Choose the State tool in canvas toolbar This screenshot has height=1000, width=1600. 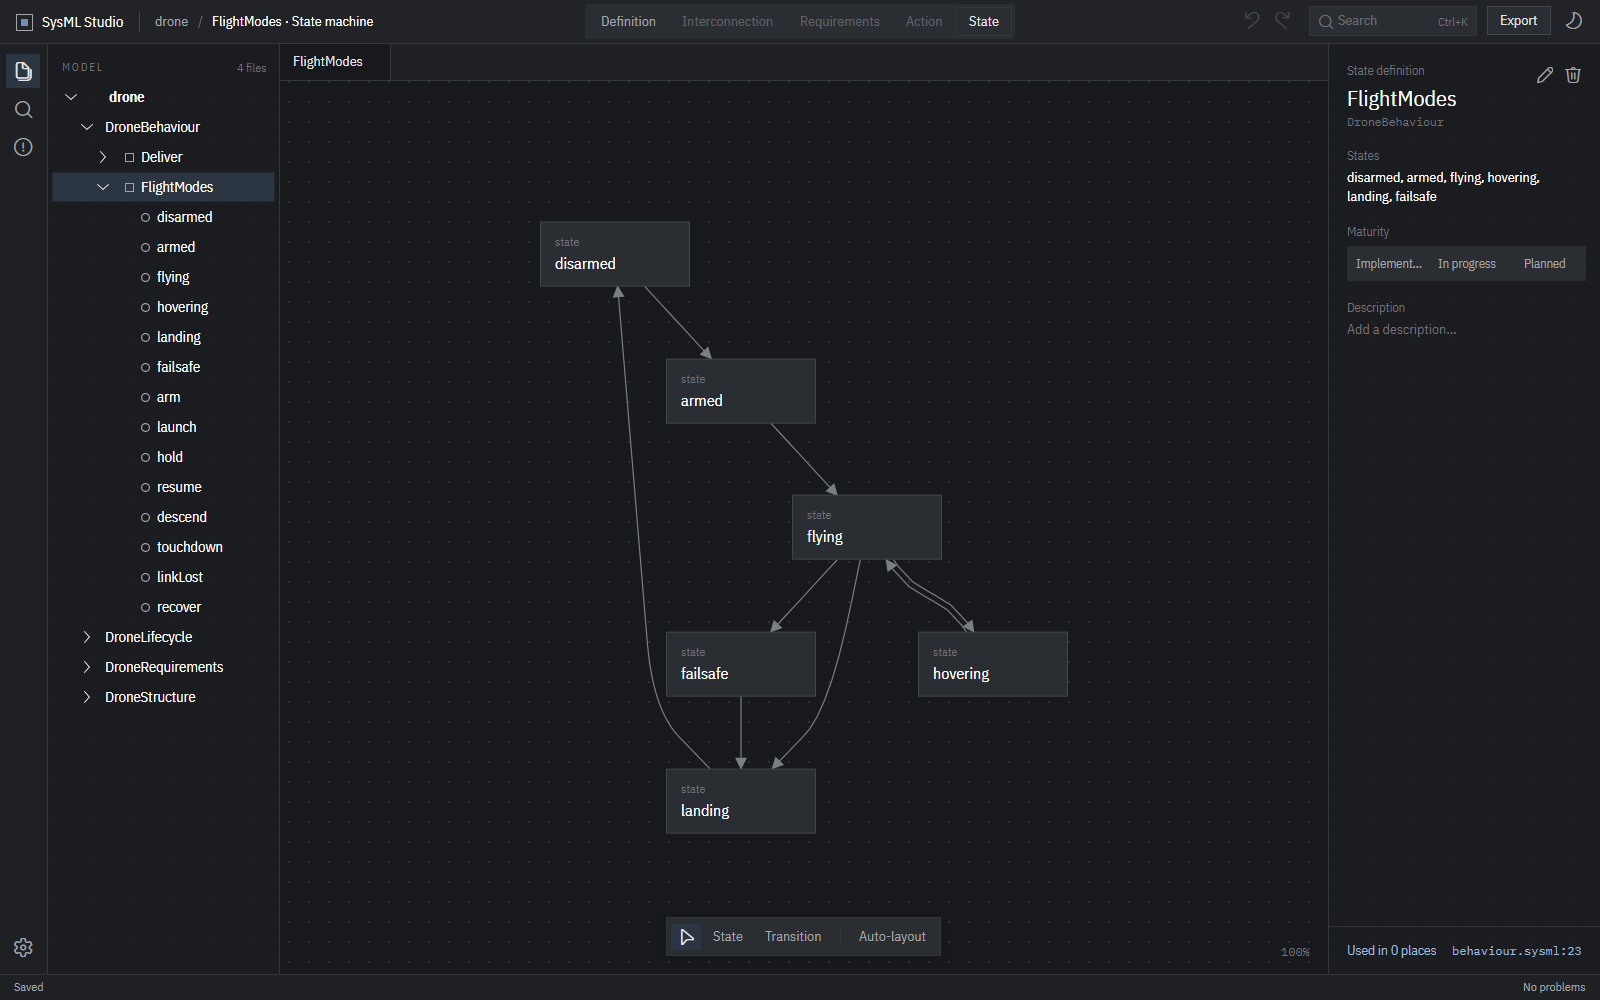[x=728, y=937]
